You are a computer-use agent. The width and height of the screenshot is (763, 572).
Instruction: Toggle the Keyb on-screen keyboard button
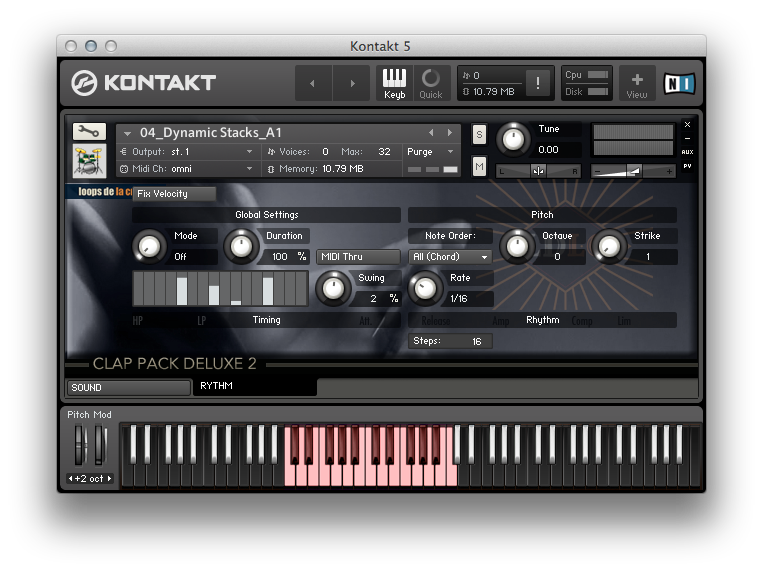[394, 84]
